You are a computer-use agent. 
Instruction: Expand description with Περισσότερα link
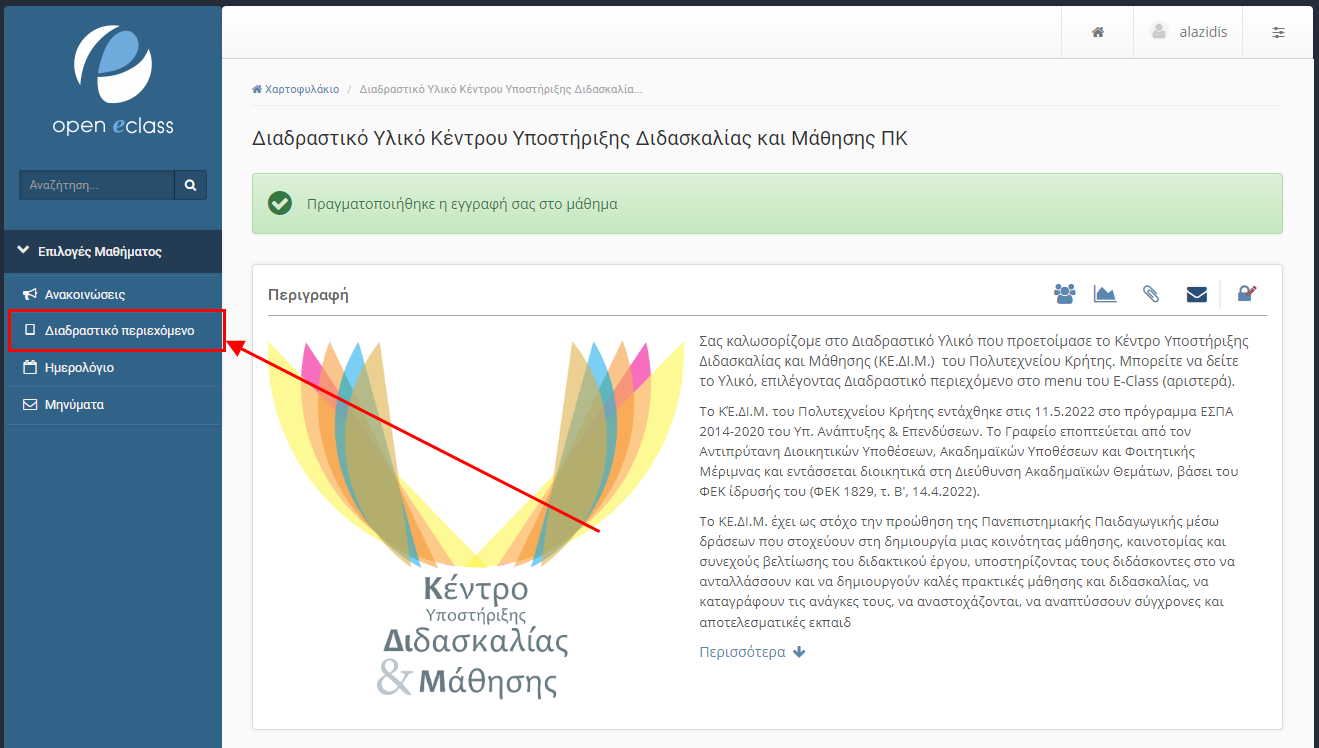[752, 652]
